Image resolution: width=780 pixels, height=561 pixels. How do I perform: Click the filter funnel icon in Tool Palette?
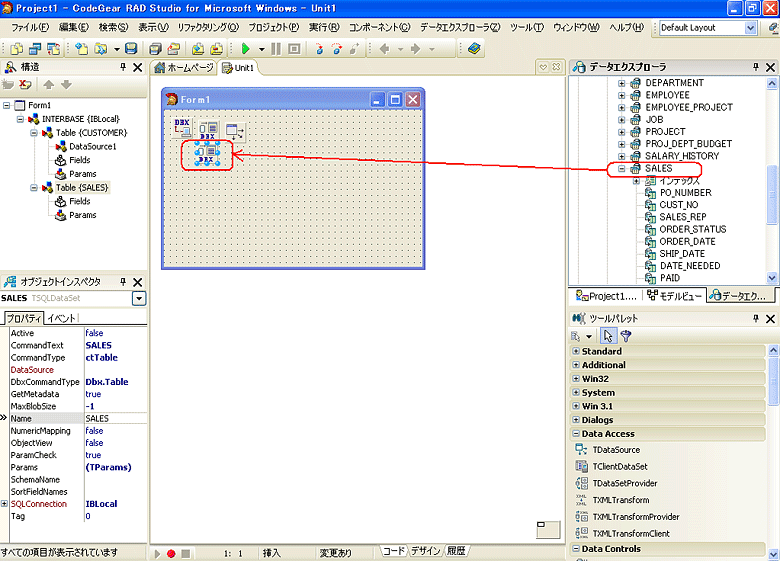point(626,336)
